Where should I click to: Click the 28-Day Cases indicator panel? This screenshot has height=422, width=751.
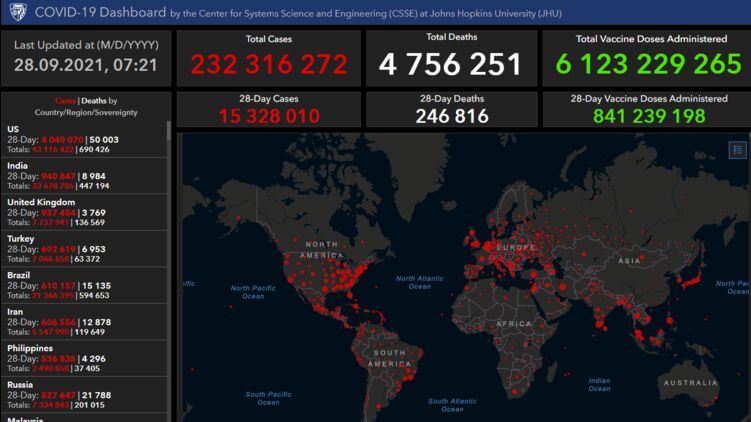[x=268, y=109]
